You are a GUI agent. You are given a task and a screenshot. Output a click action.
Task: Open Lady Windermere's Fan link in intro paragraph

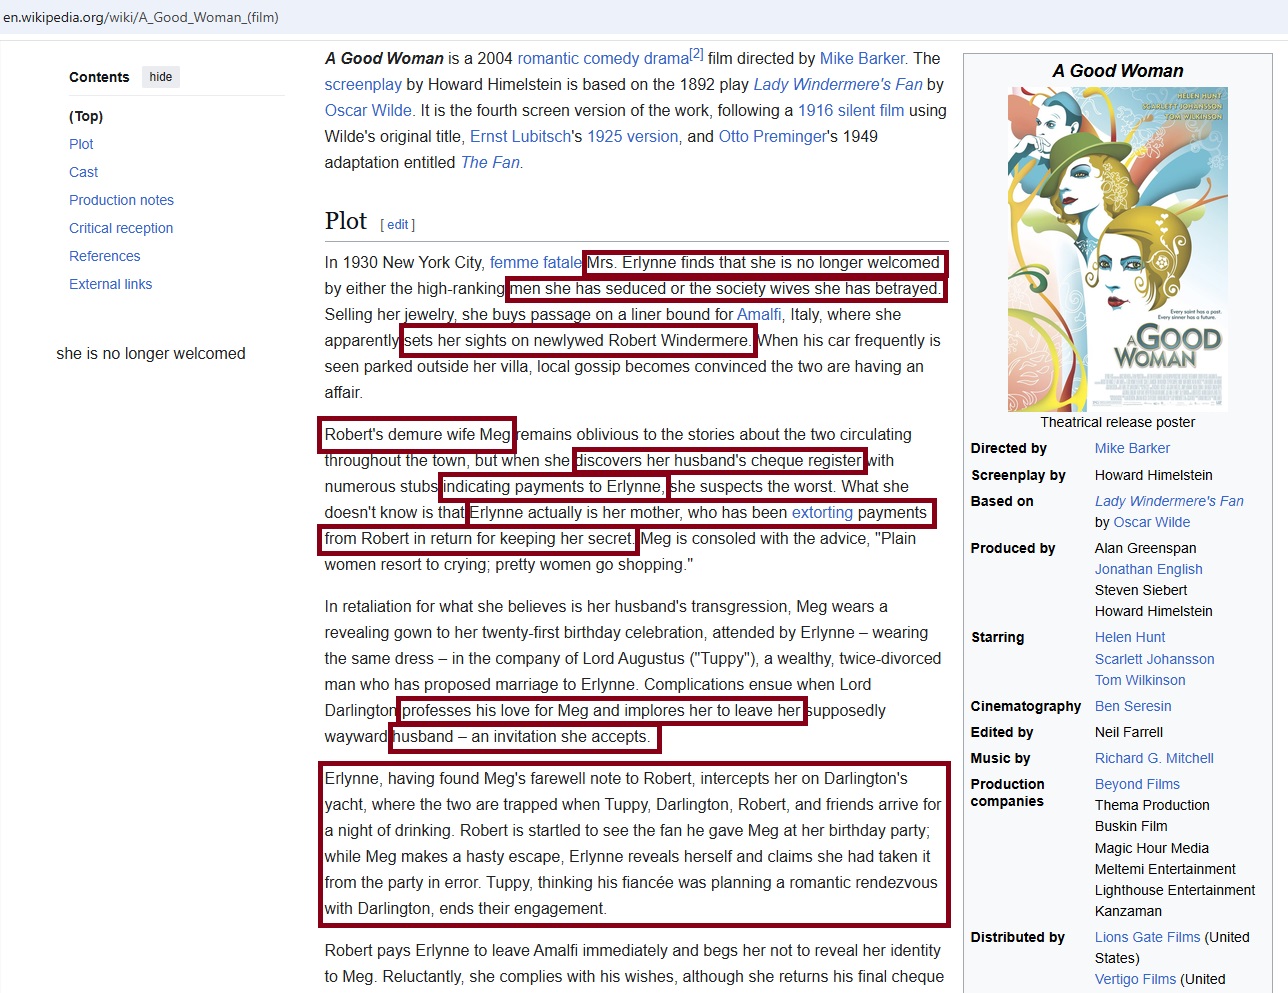click(x=838, y=85)
